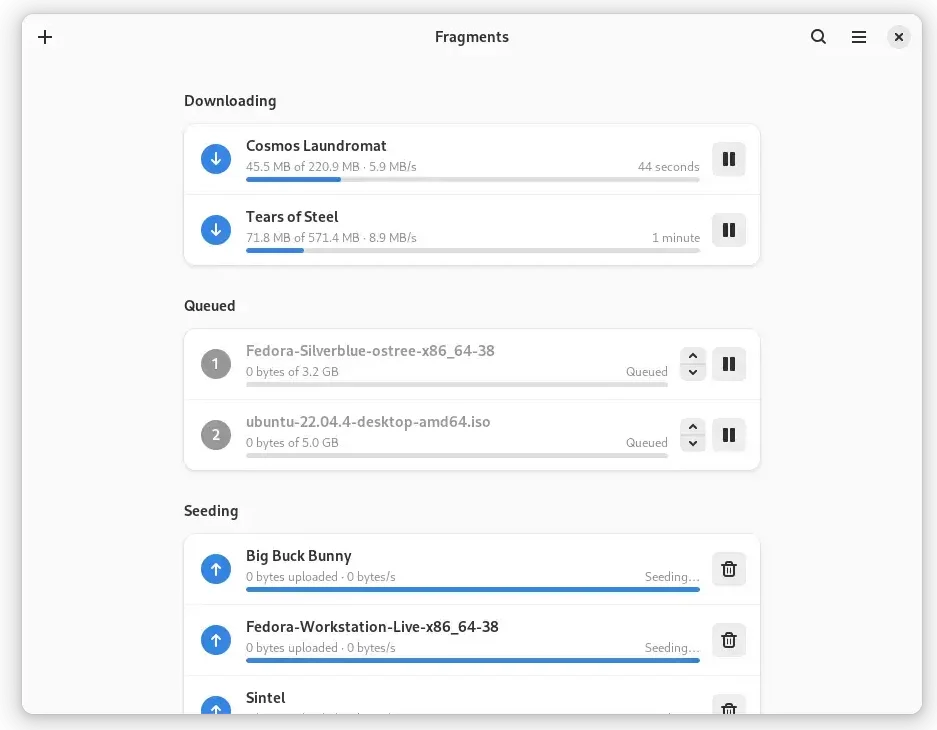Click the Downloading section heading
937x730 pixels.
(230, 101)
